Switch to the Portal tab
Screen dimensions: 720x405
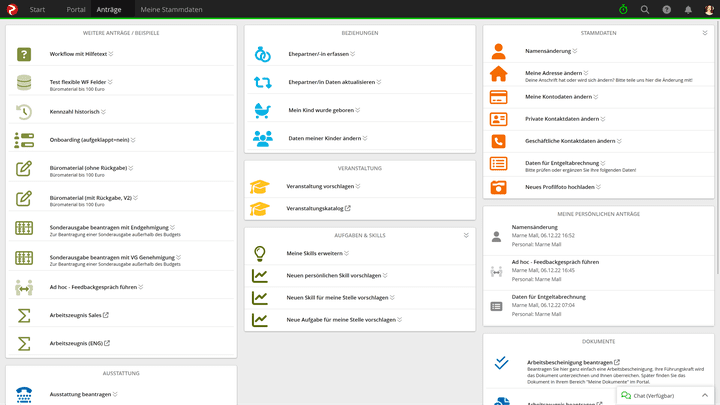tap(75, 9)
